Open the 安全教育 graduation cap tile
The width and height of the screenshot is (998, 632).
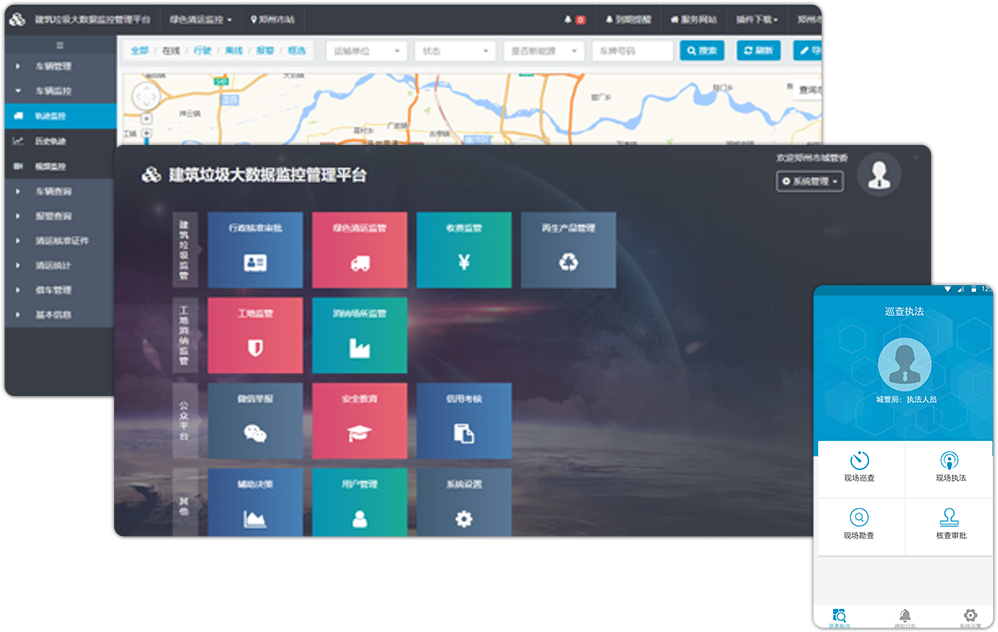point(359,421)
